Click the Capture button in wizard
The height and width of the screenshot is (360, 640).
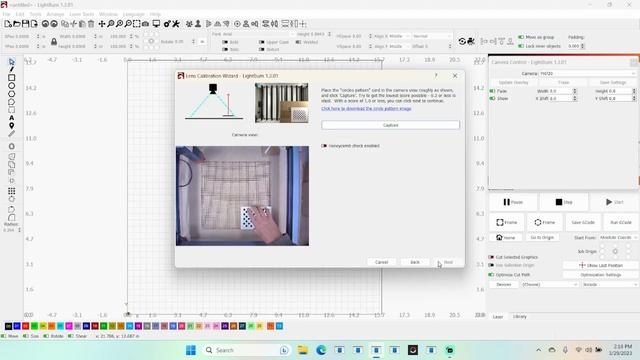(390, 125)
